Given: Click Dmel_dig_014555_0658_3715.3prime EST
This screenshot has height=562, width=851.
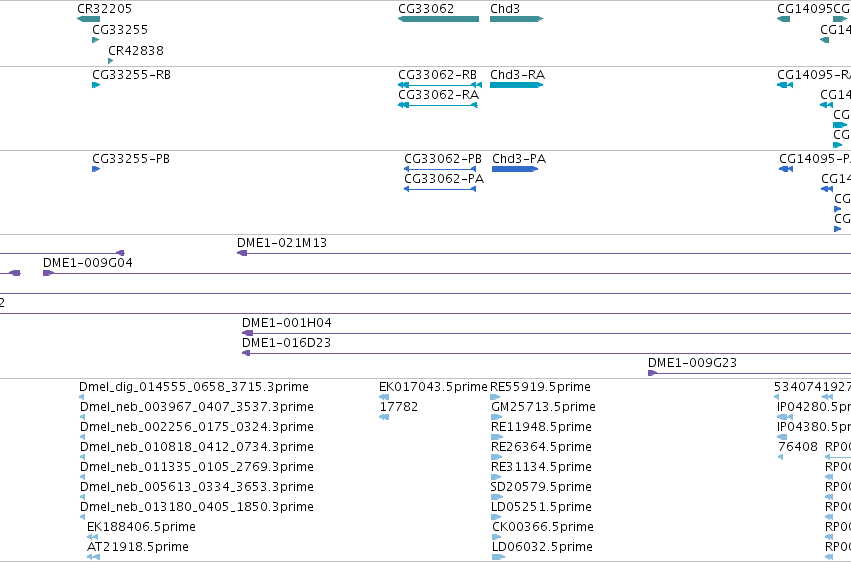Looking at the screenshot, I should click(x=194, y=387).
